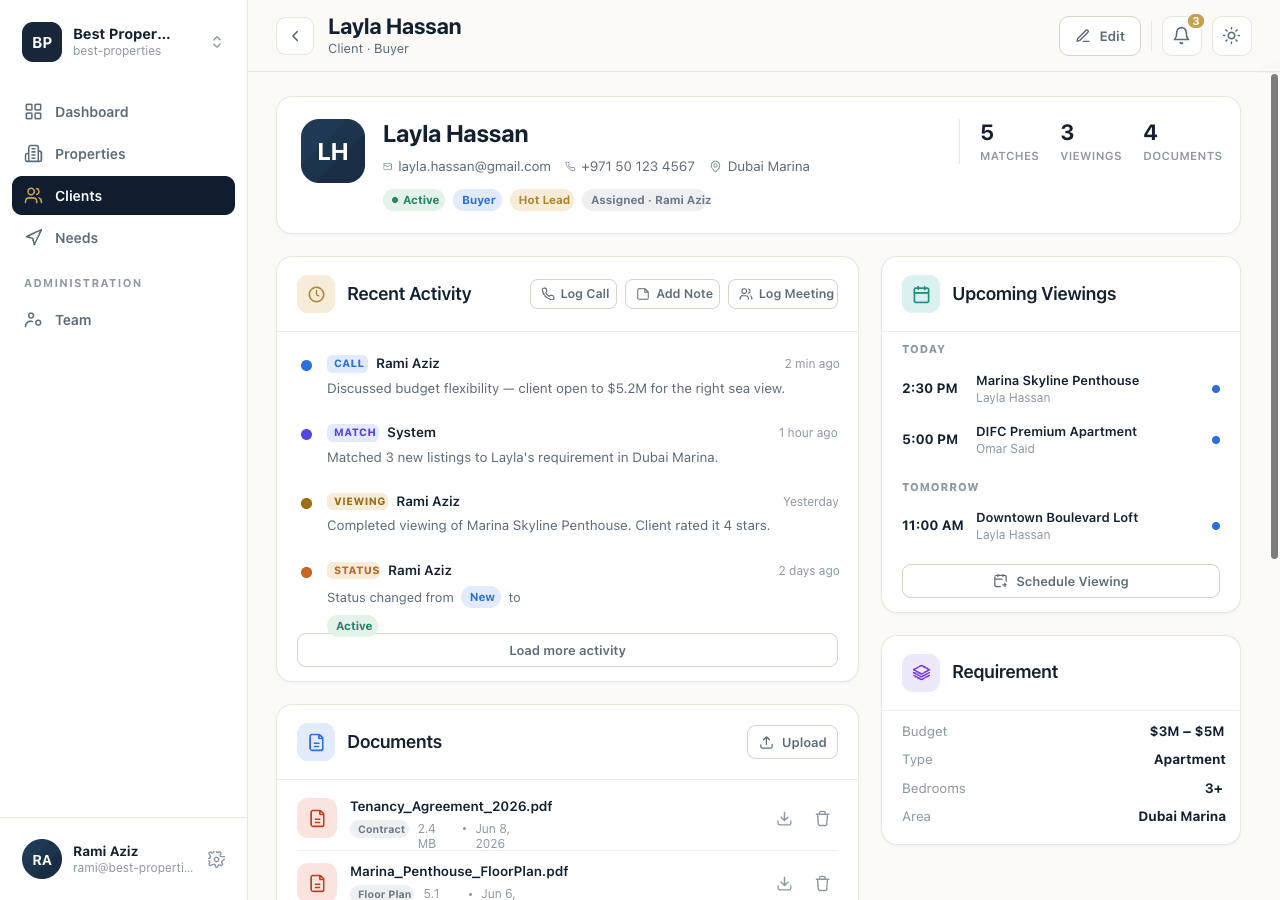Viewport: 1280px width, 900px height.
Task: Click budget value $3M – $5M
Action: [1186, 731]
